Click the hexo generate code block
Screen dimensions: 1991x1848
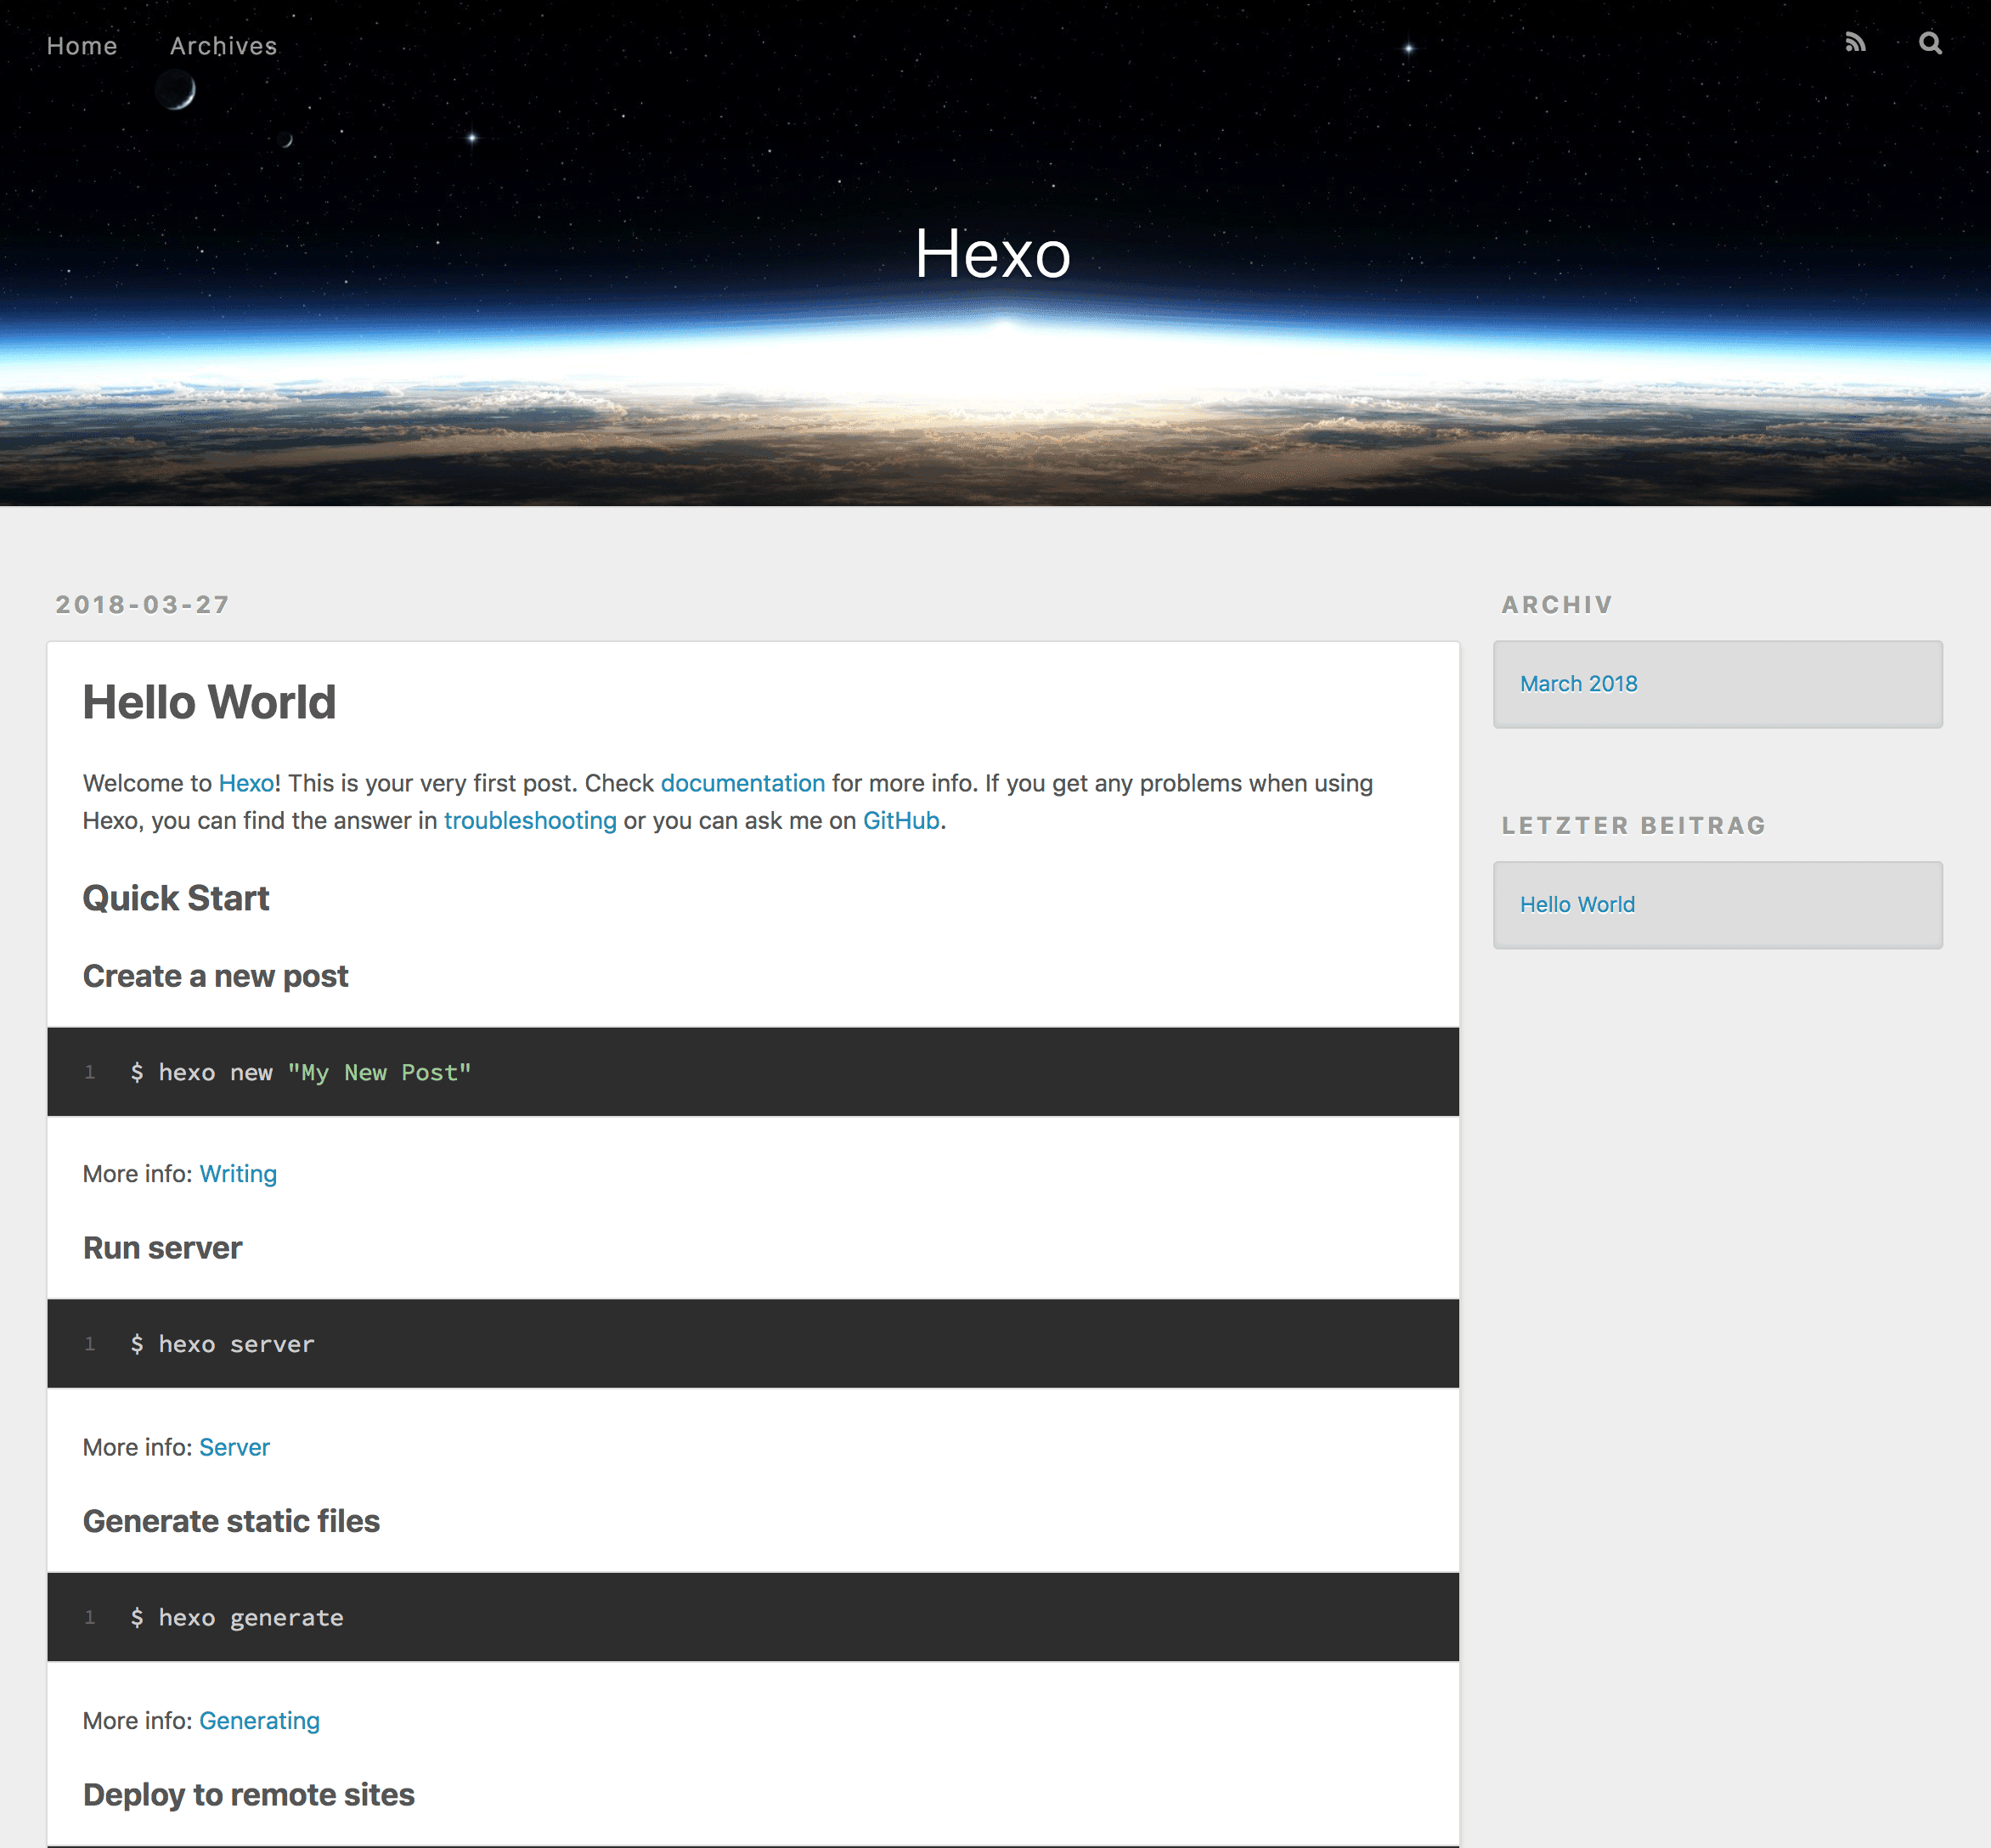[x=752, y=1617]
